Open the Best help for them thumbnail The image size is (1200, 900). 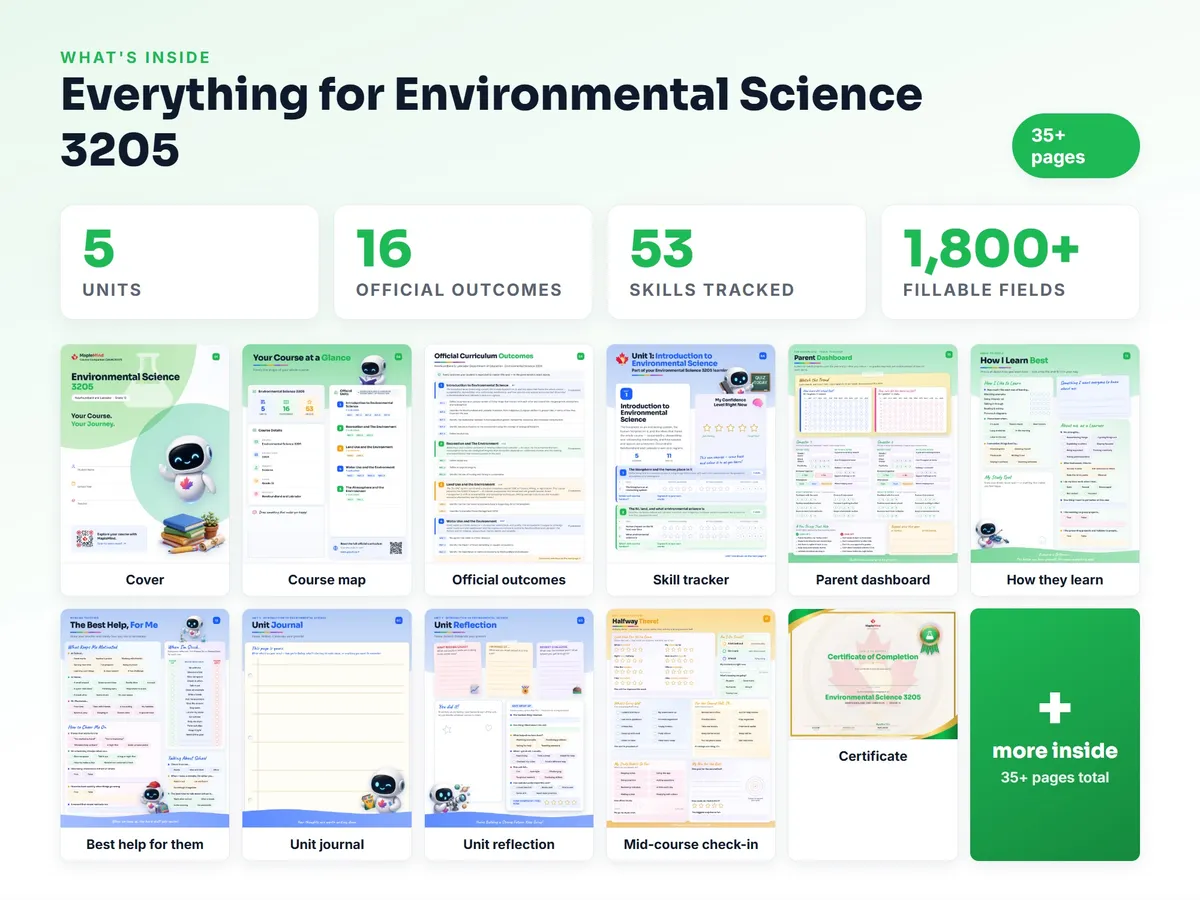coord(145,719)
